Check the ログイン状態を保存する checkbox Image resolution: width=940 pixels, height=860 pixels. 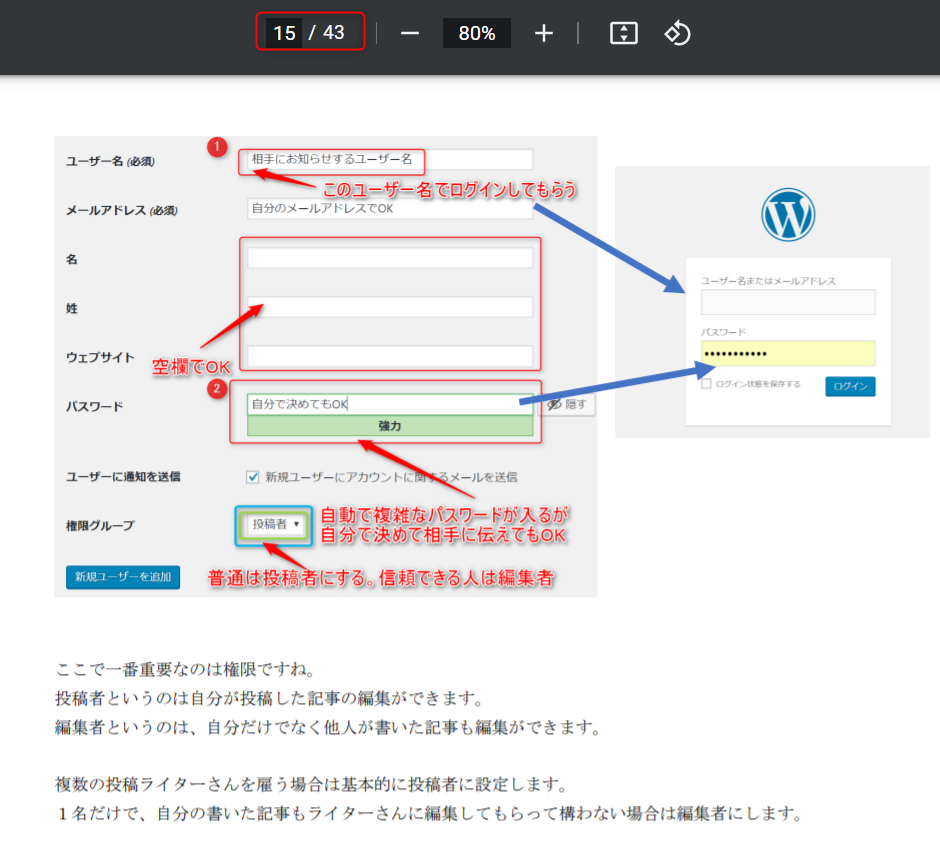[707, 384]
